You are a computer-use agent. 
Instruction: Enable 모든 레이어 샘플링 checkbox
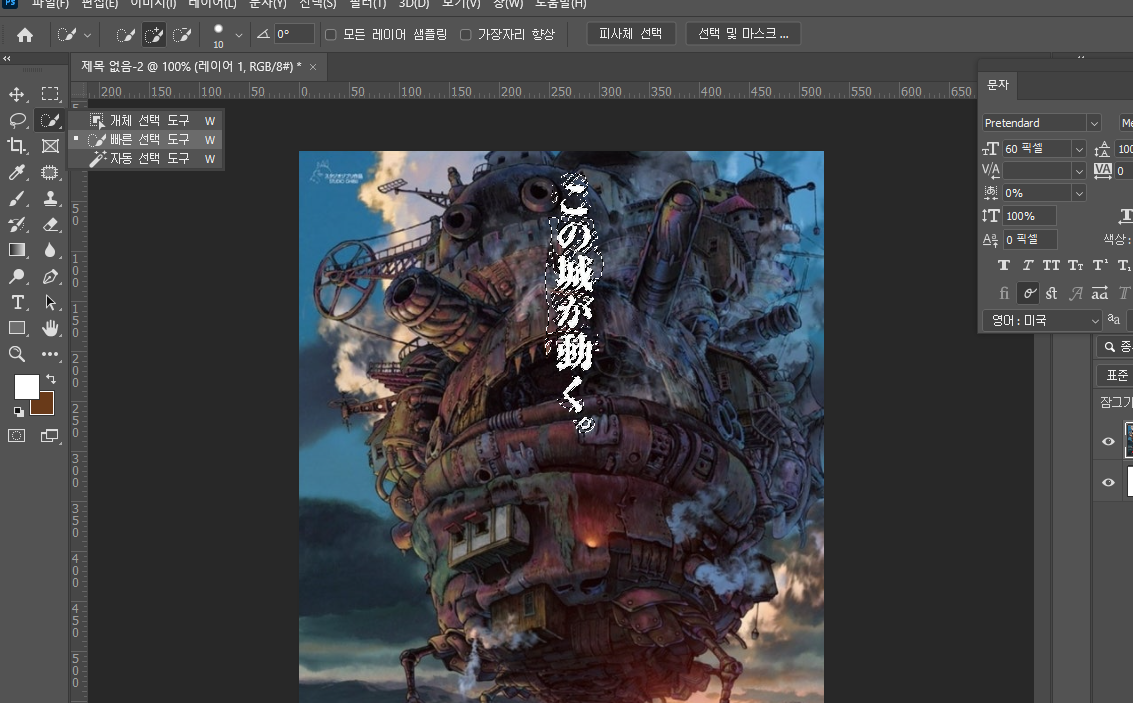coord(331,35)
